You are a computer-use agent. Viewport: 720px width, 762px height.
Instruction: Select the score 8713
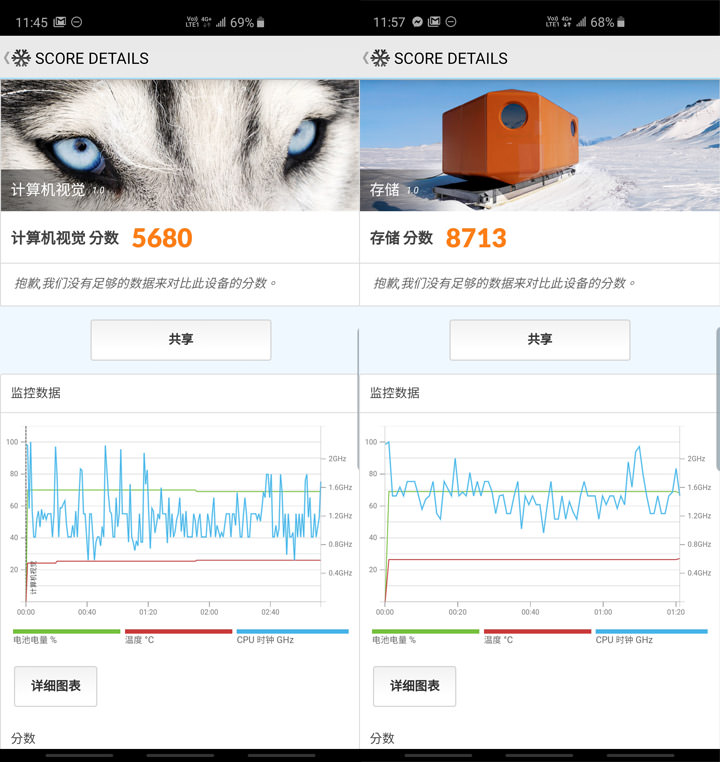[476, 238]
